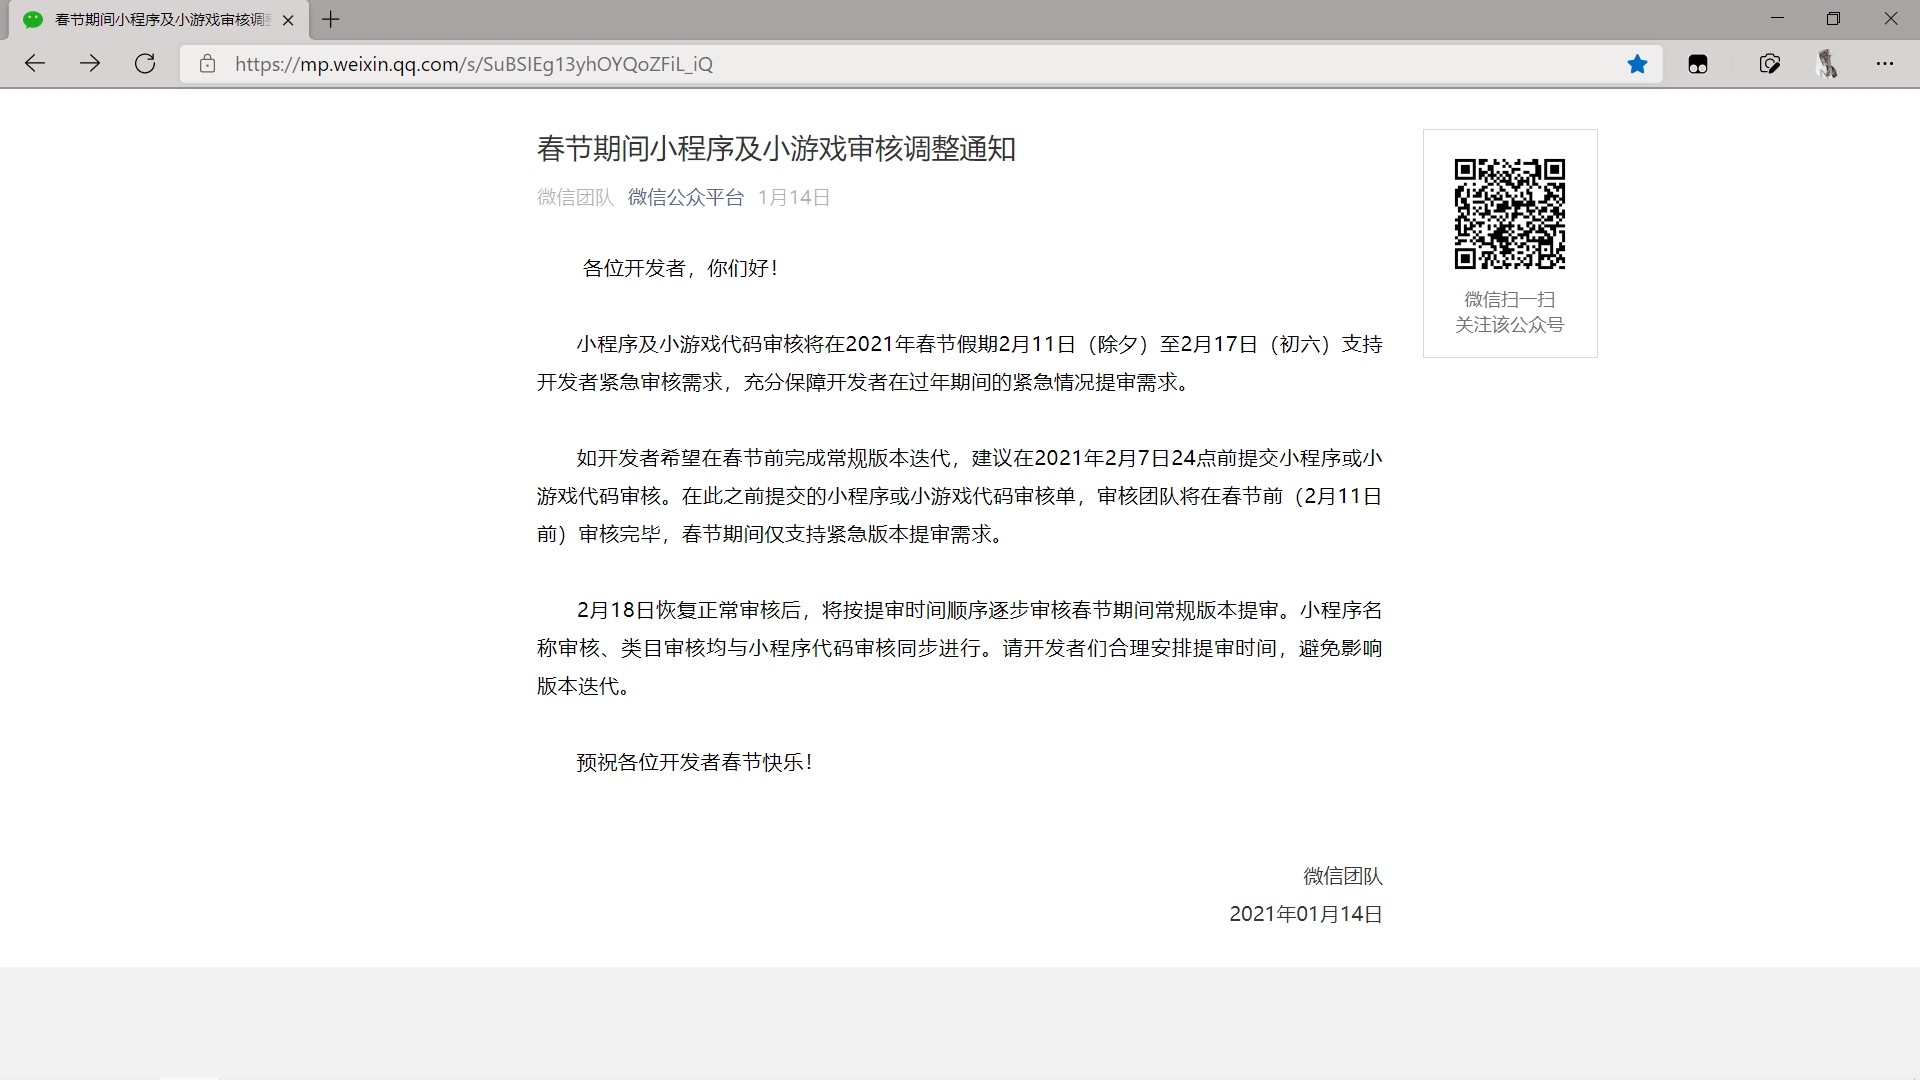
Task: Click the lock site-info icon
Action: point(207,64)
